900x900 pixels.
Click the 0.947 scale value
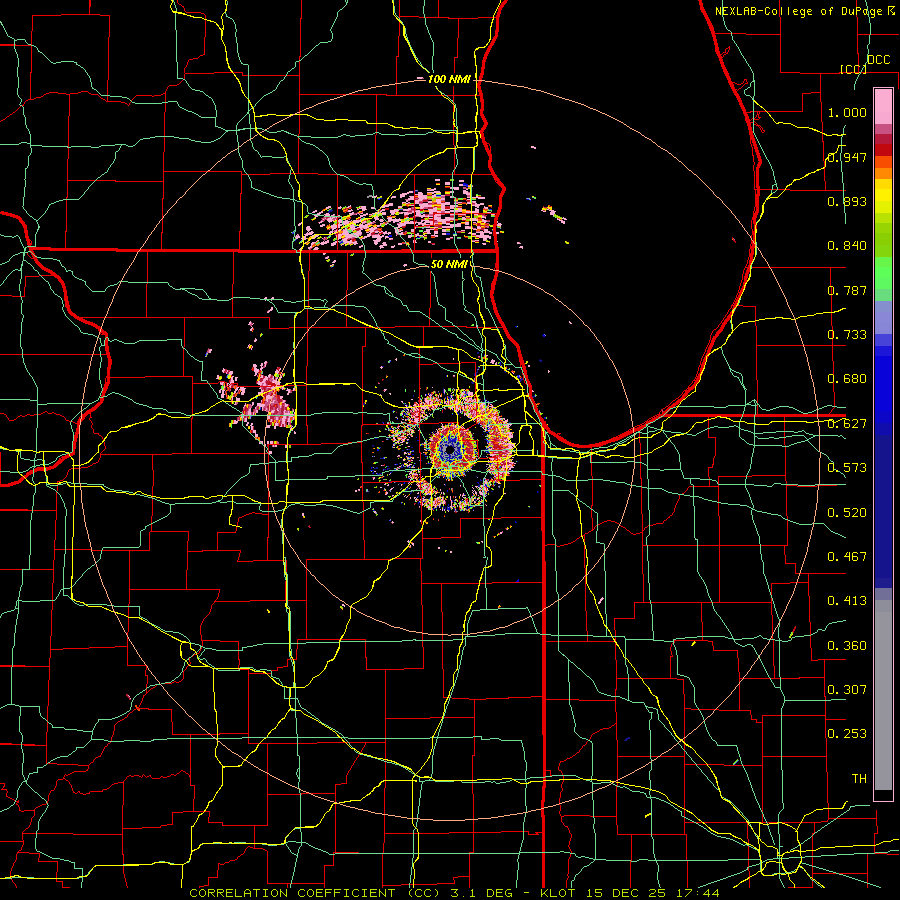point(847,157)
